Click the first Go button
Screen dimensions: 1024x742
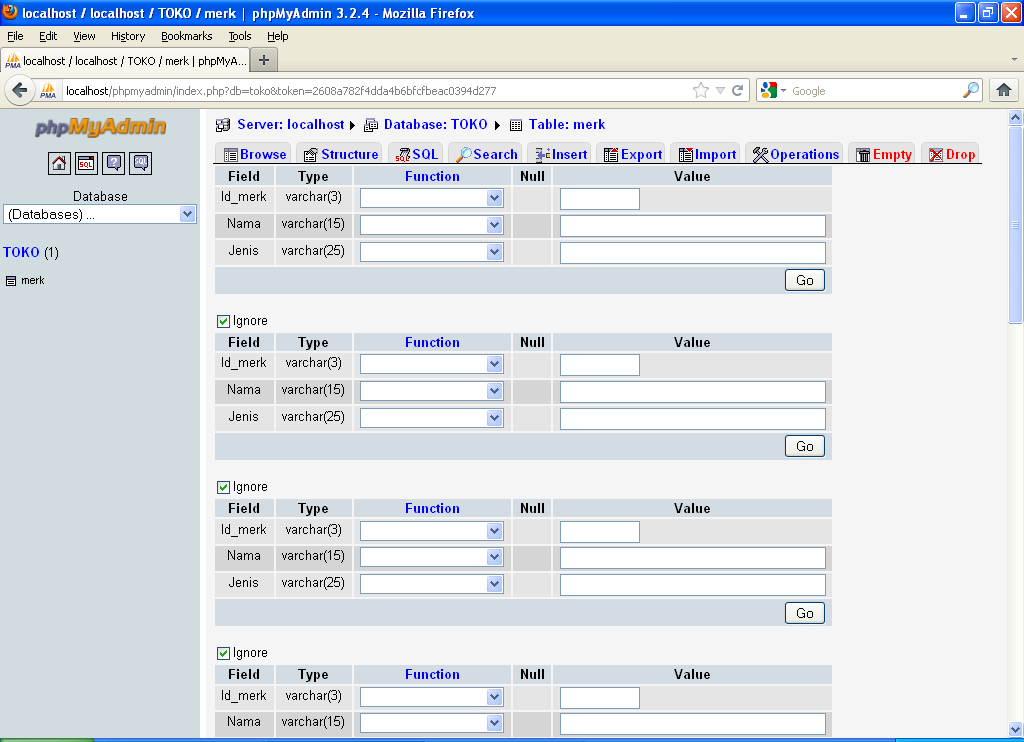pos(804,280)
